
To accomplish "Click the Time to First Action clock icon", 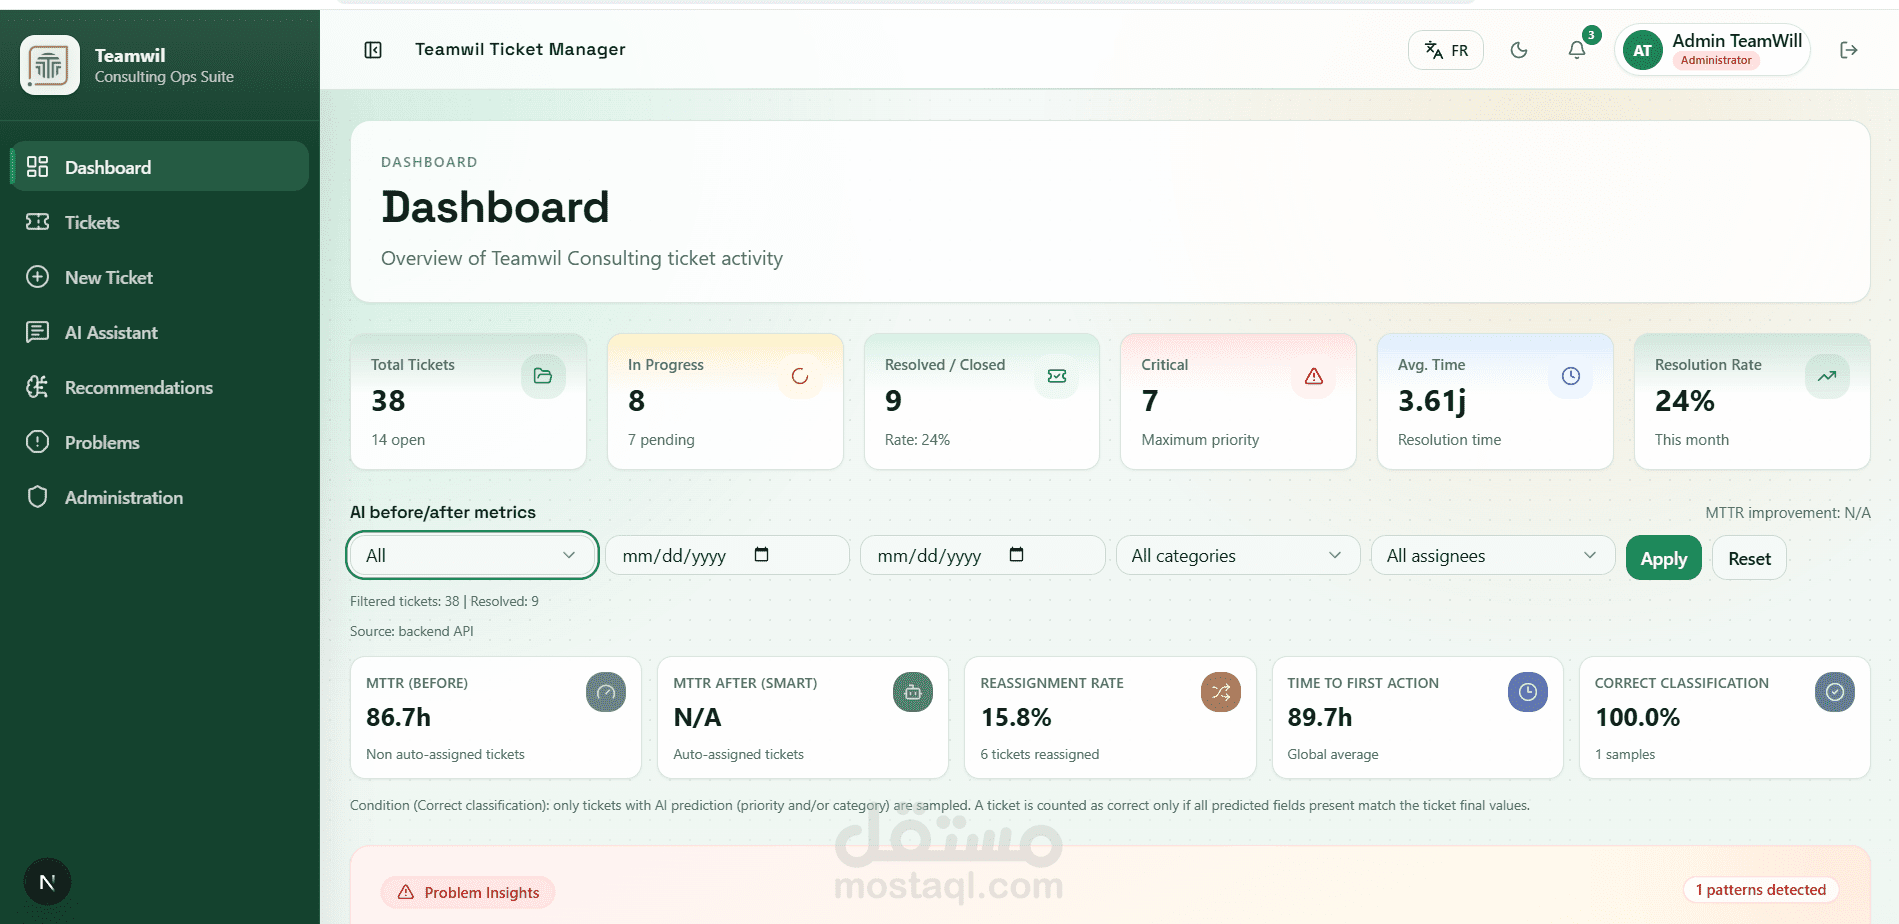I will click(x=1527, y=692).
